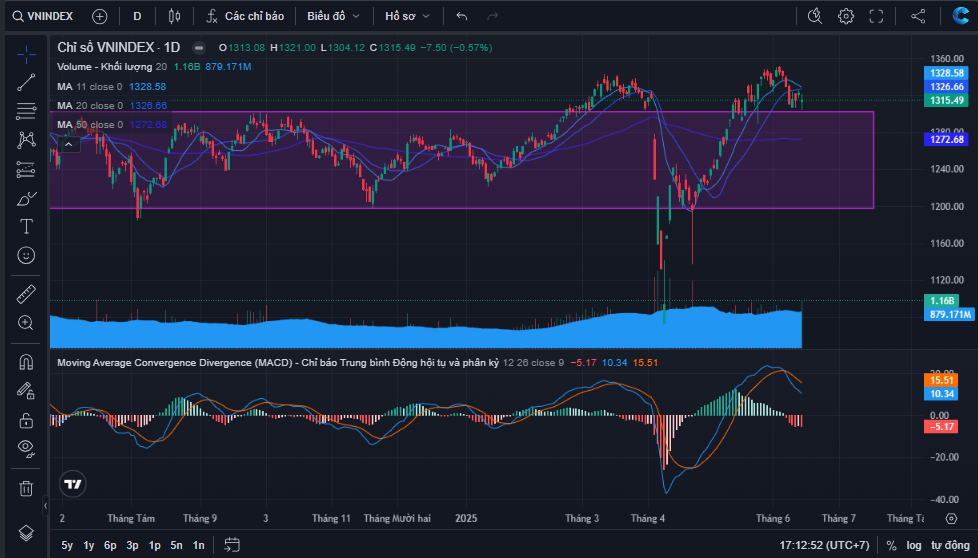Select the 1p time range
The height and width of the screenshot is (558, 978).
pos(155,545)
